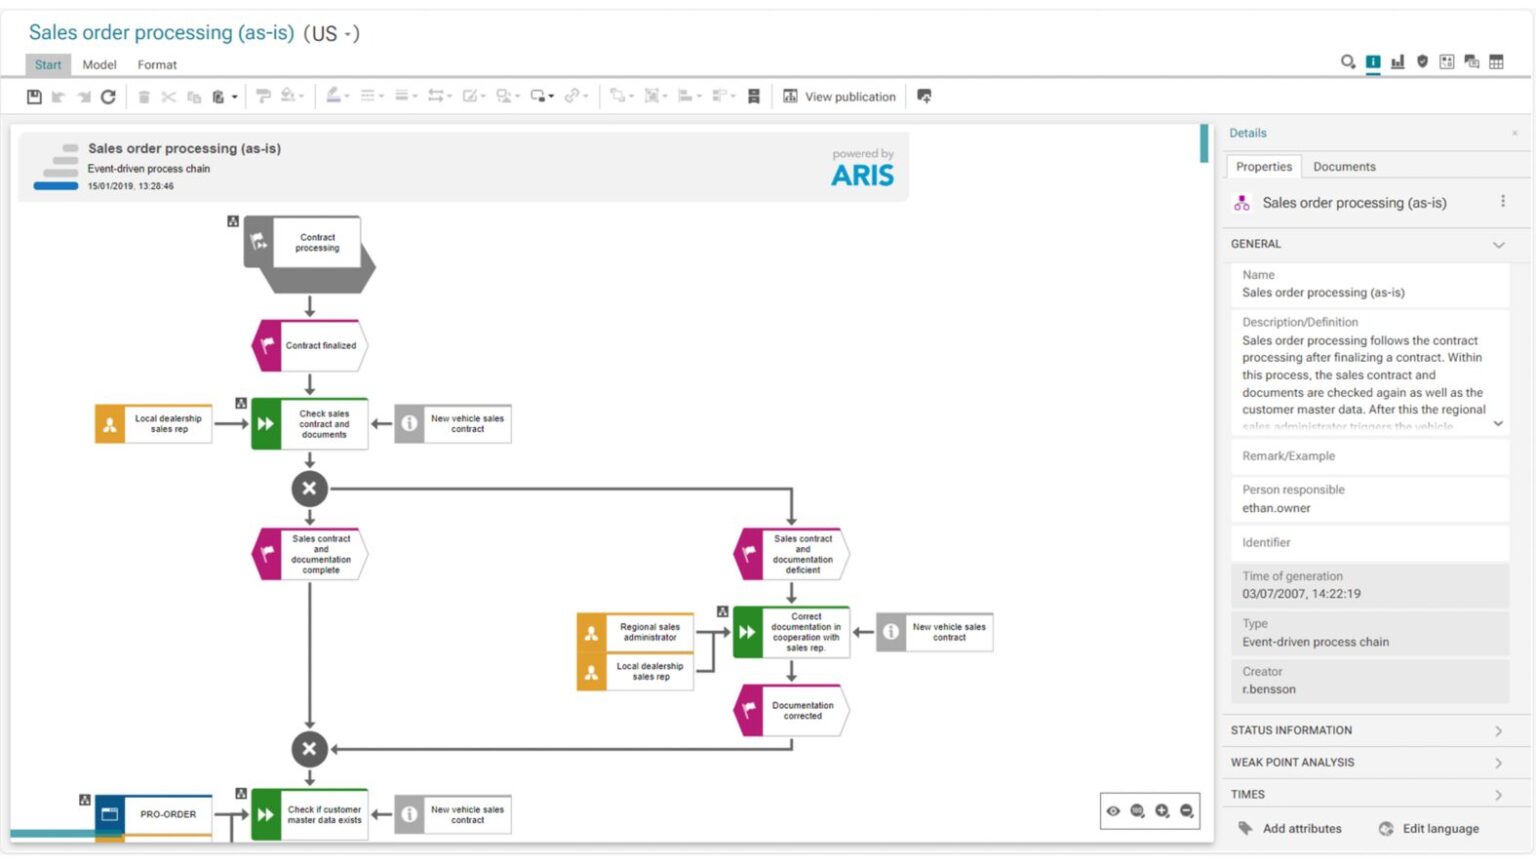Reset zoom to 100 percent
Viewport: 1536px width, 864px height.
pos(1137,811)
